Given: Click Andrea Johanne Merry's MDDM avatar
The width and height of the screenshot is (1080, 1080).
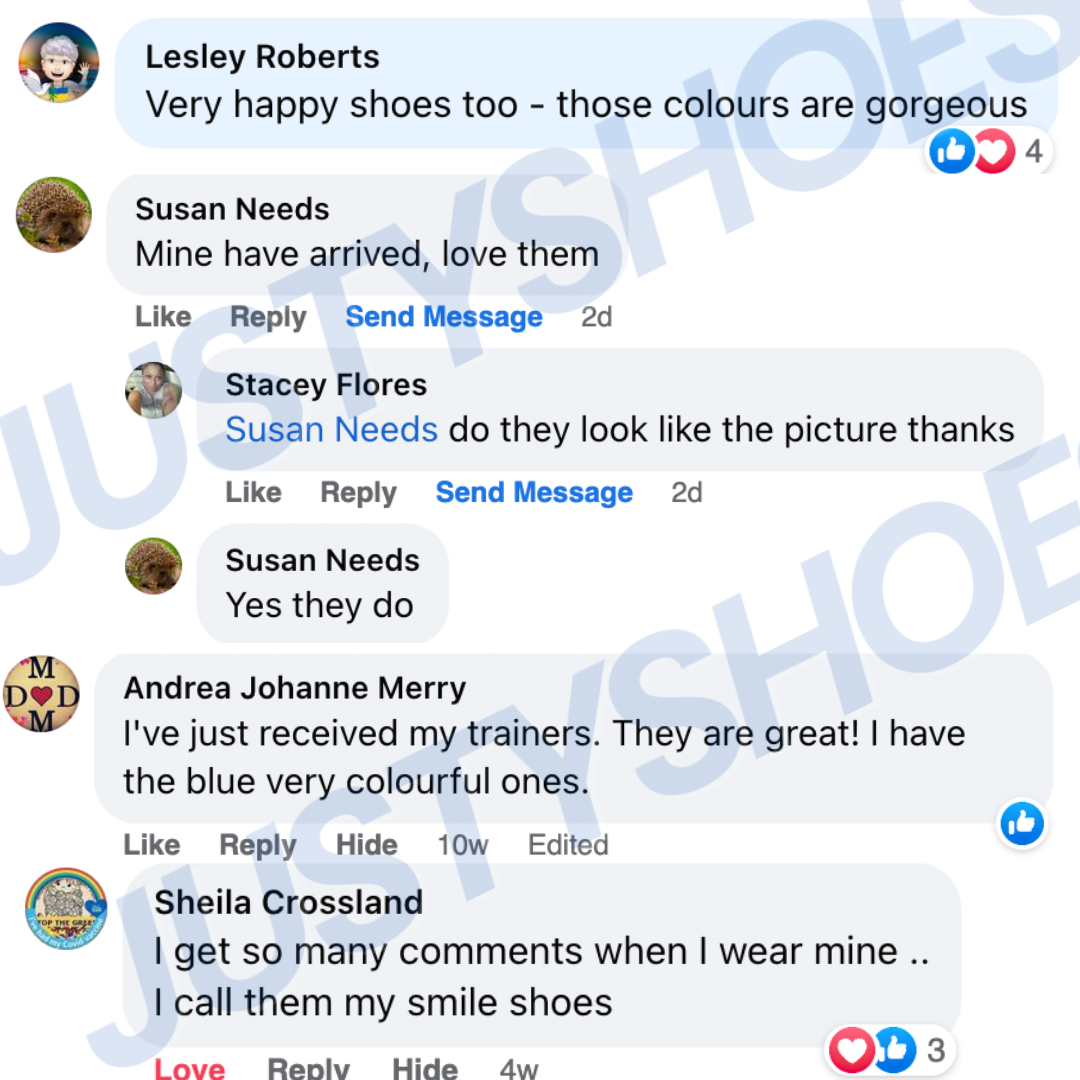Looking at the screenshot, I should (41, 694).
